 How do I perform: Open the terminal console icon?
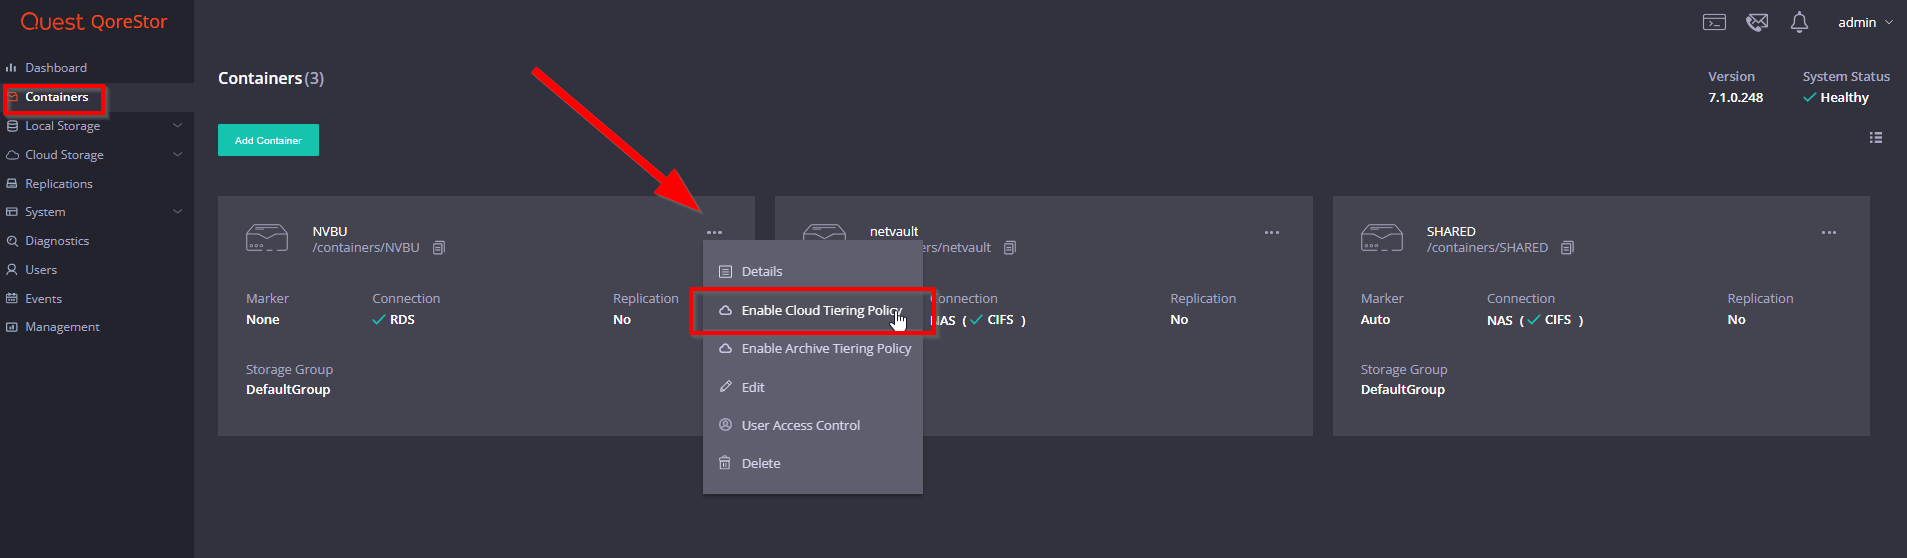pyautogui.click(x=1714, y=22)
